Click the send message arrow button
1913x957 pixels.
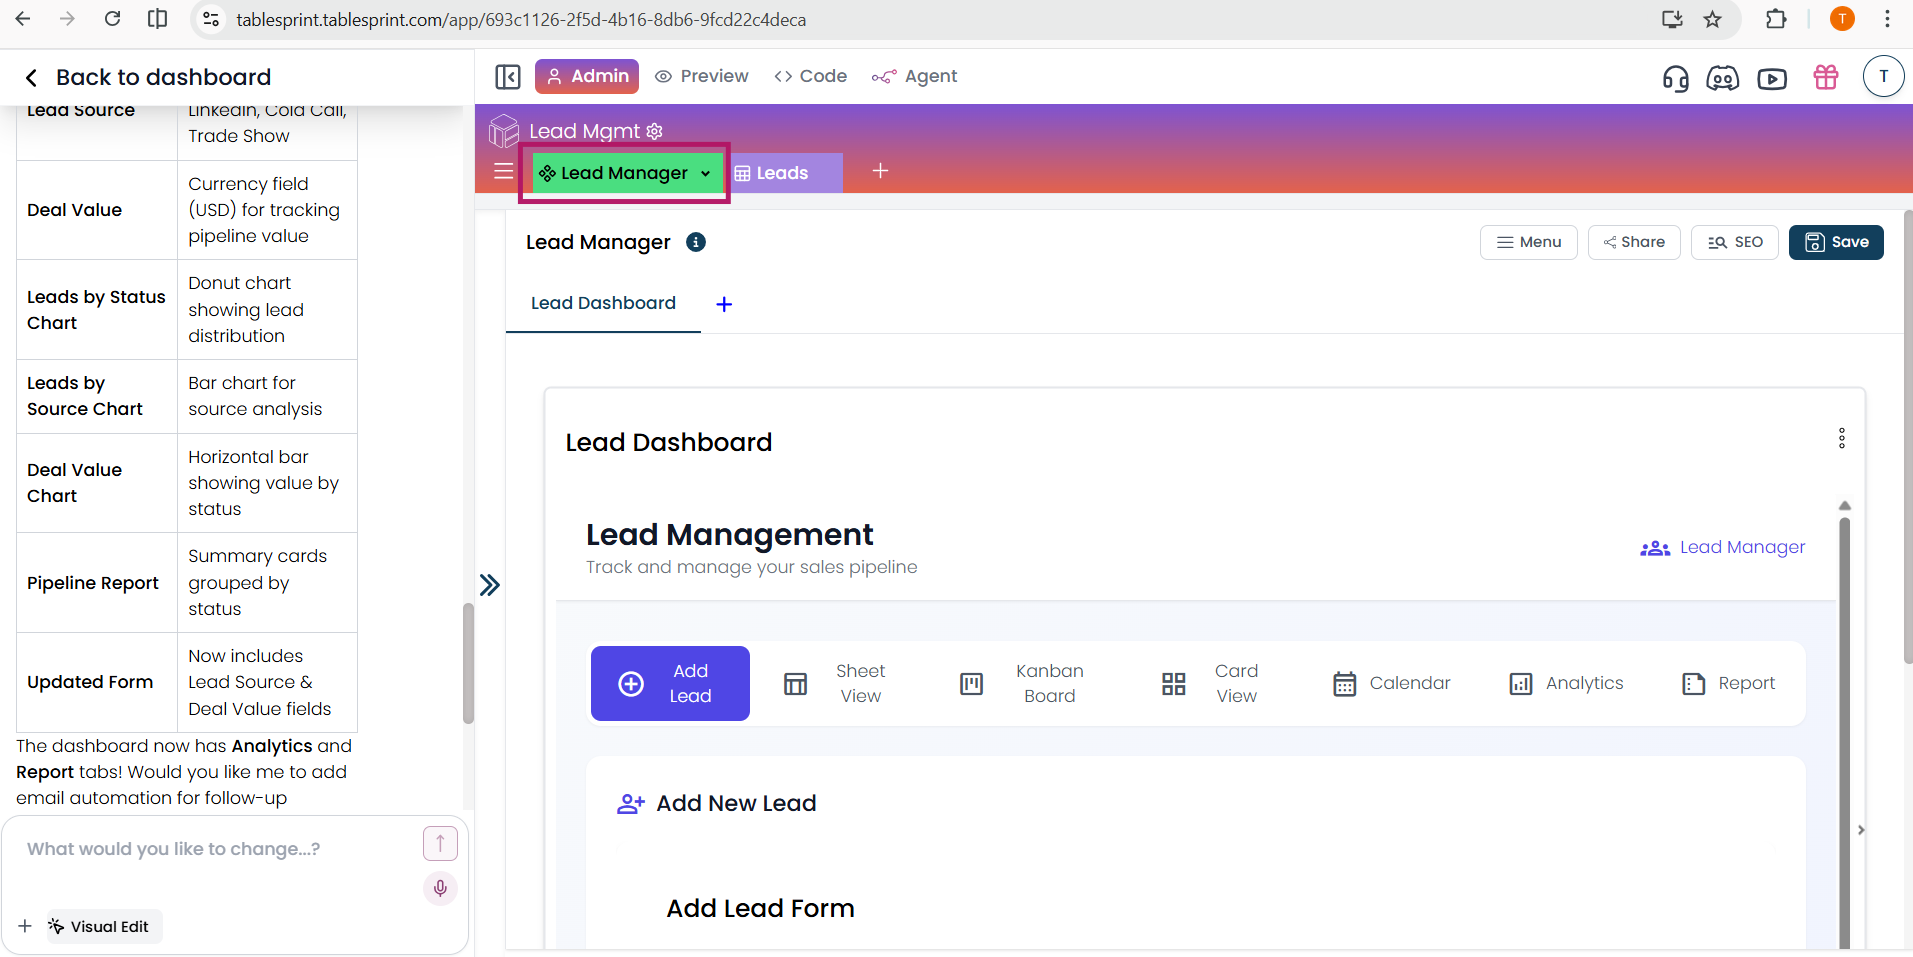[x=440, y=843]
